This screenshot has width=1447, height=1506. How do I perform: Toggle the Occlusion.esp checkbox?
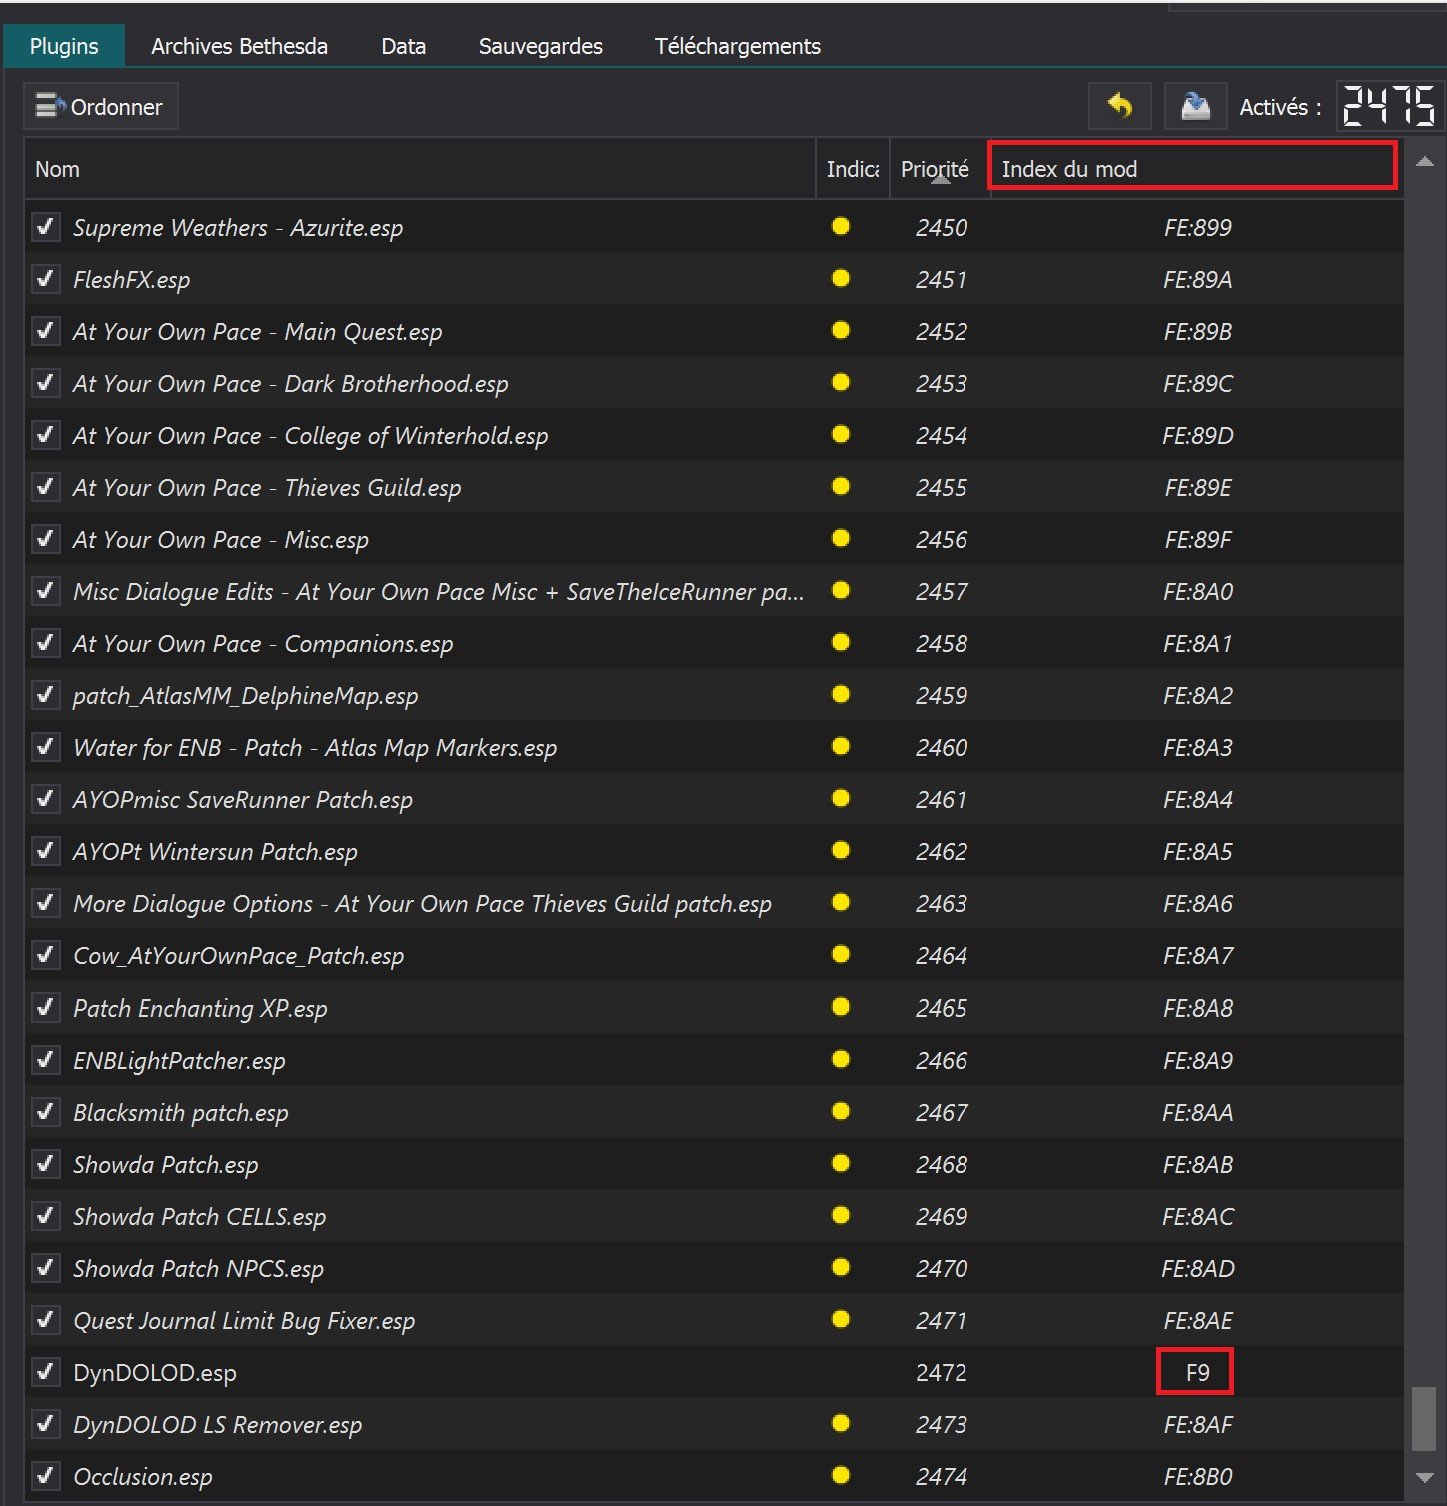(x=45, y=1476)
